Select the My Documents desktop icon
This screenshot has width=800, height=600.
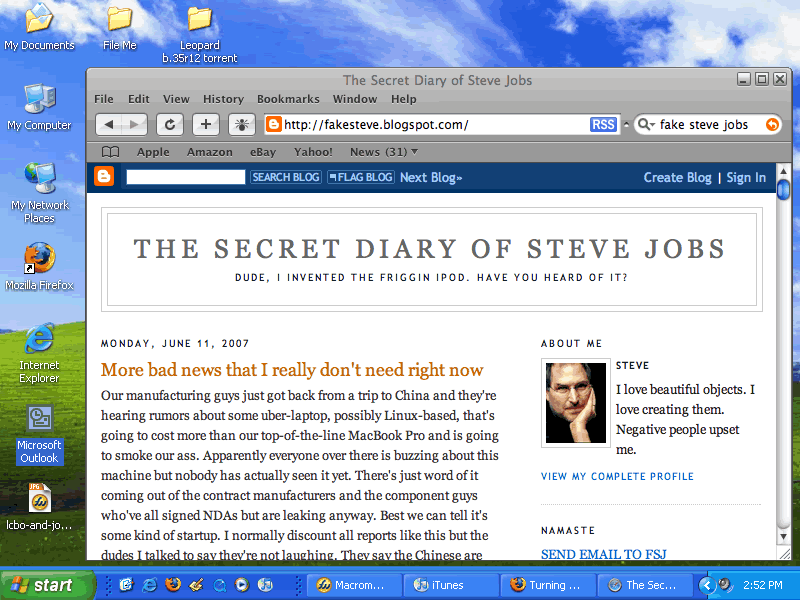pos(39,27)
